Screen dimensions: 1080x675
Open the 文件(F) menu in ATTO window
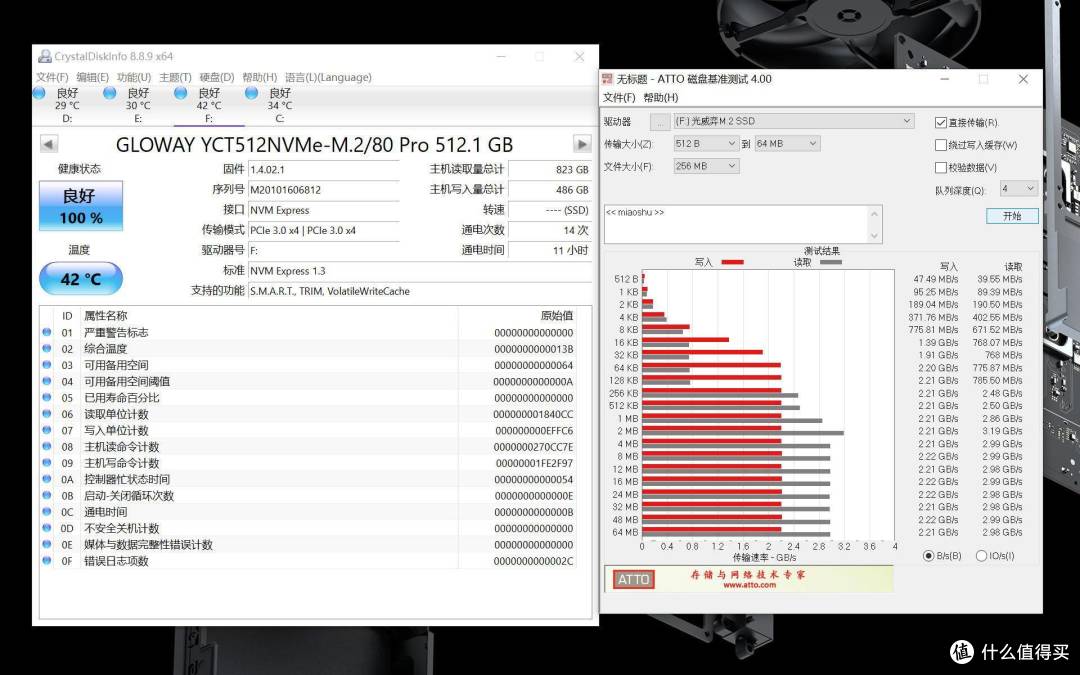[619, 98]
